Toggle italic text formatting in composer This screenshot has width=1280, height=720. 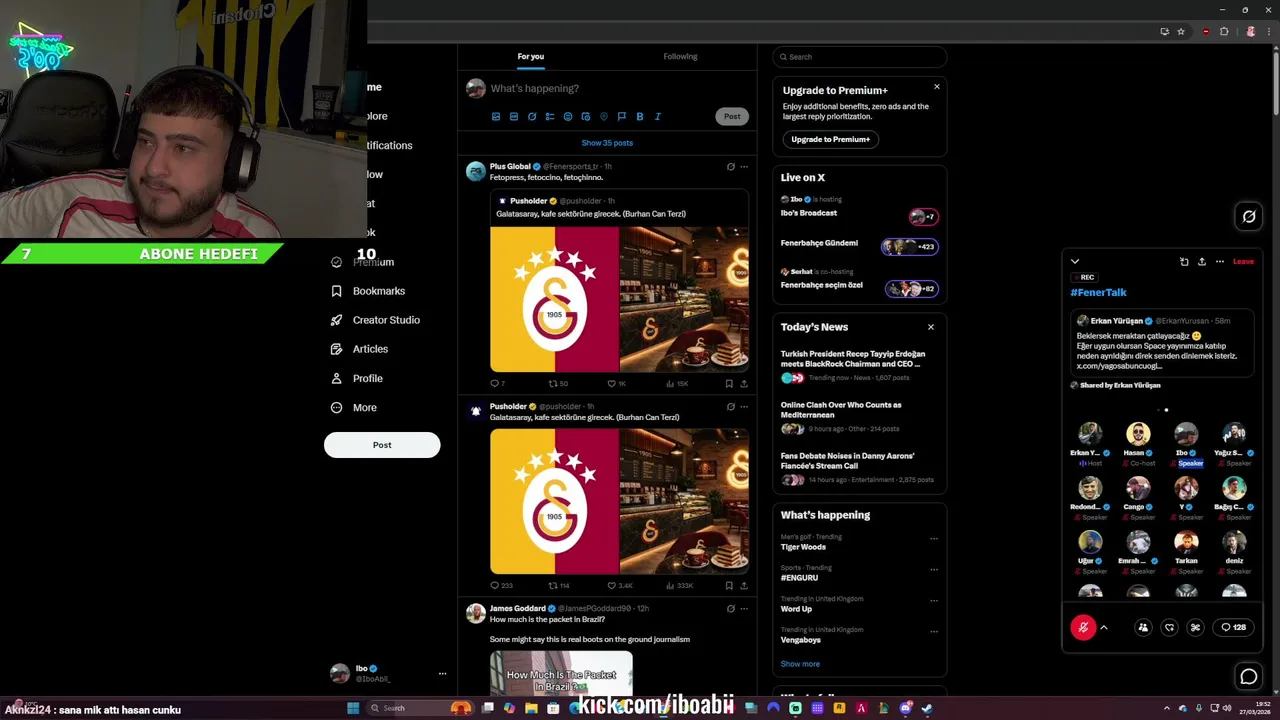[x=658, y=117]
